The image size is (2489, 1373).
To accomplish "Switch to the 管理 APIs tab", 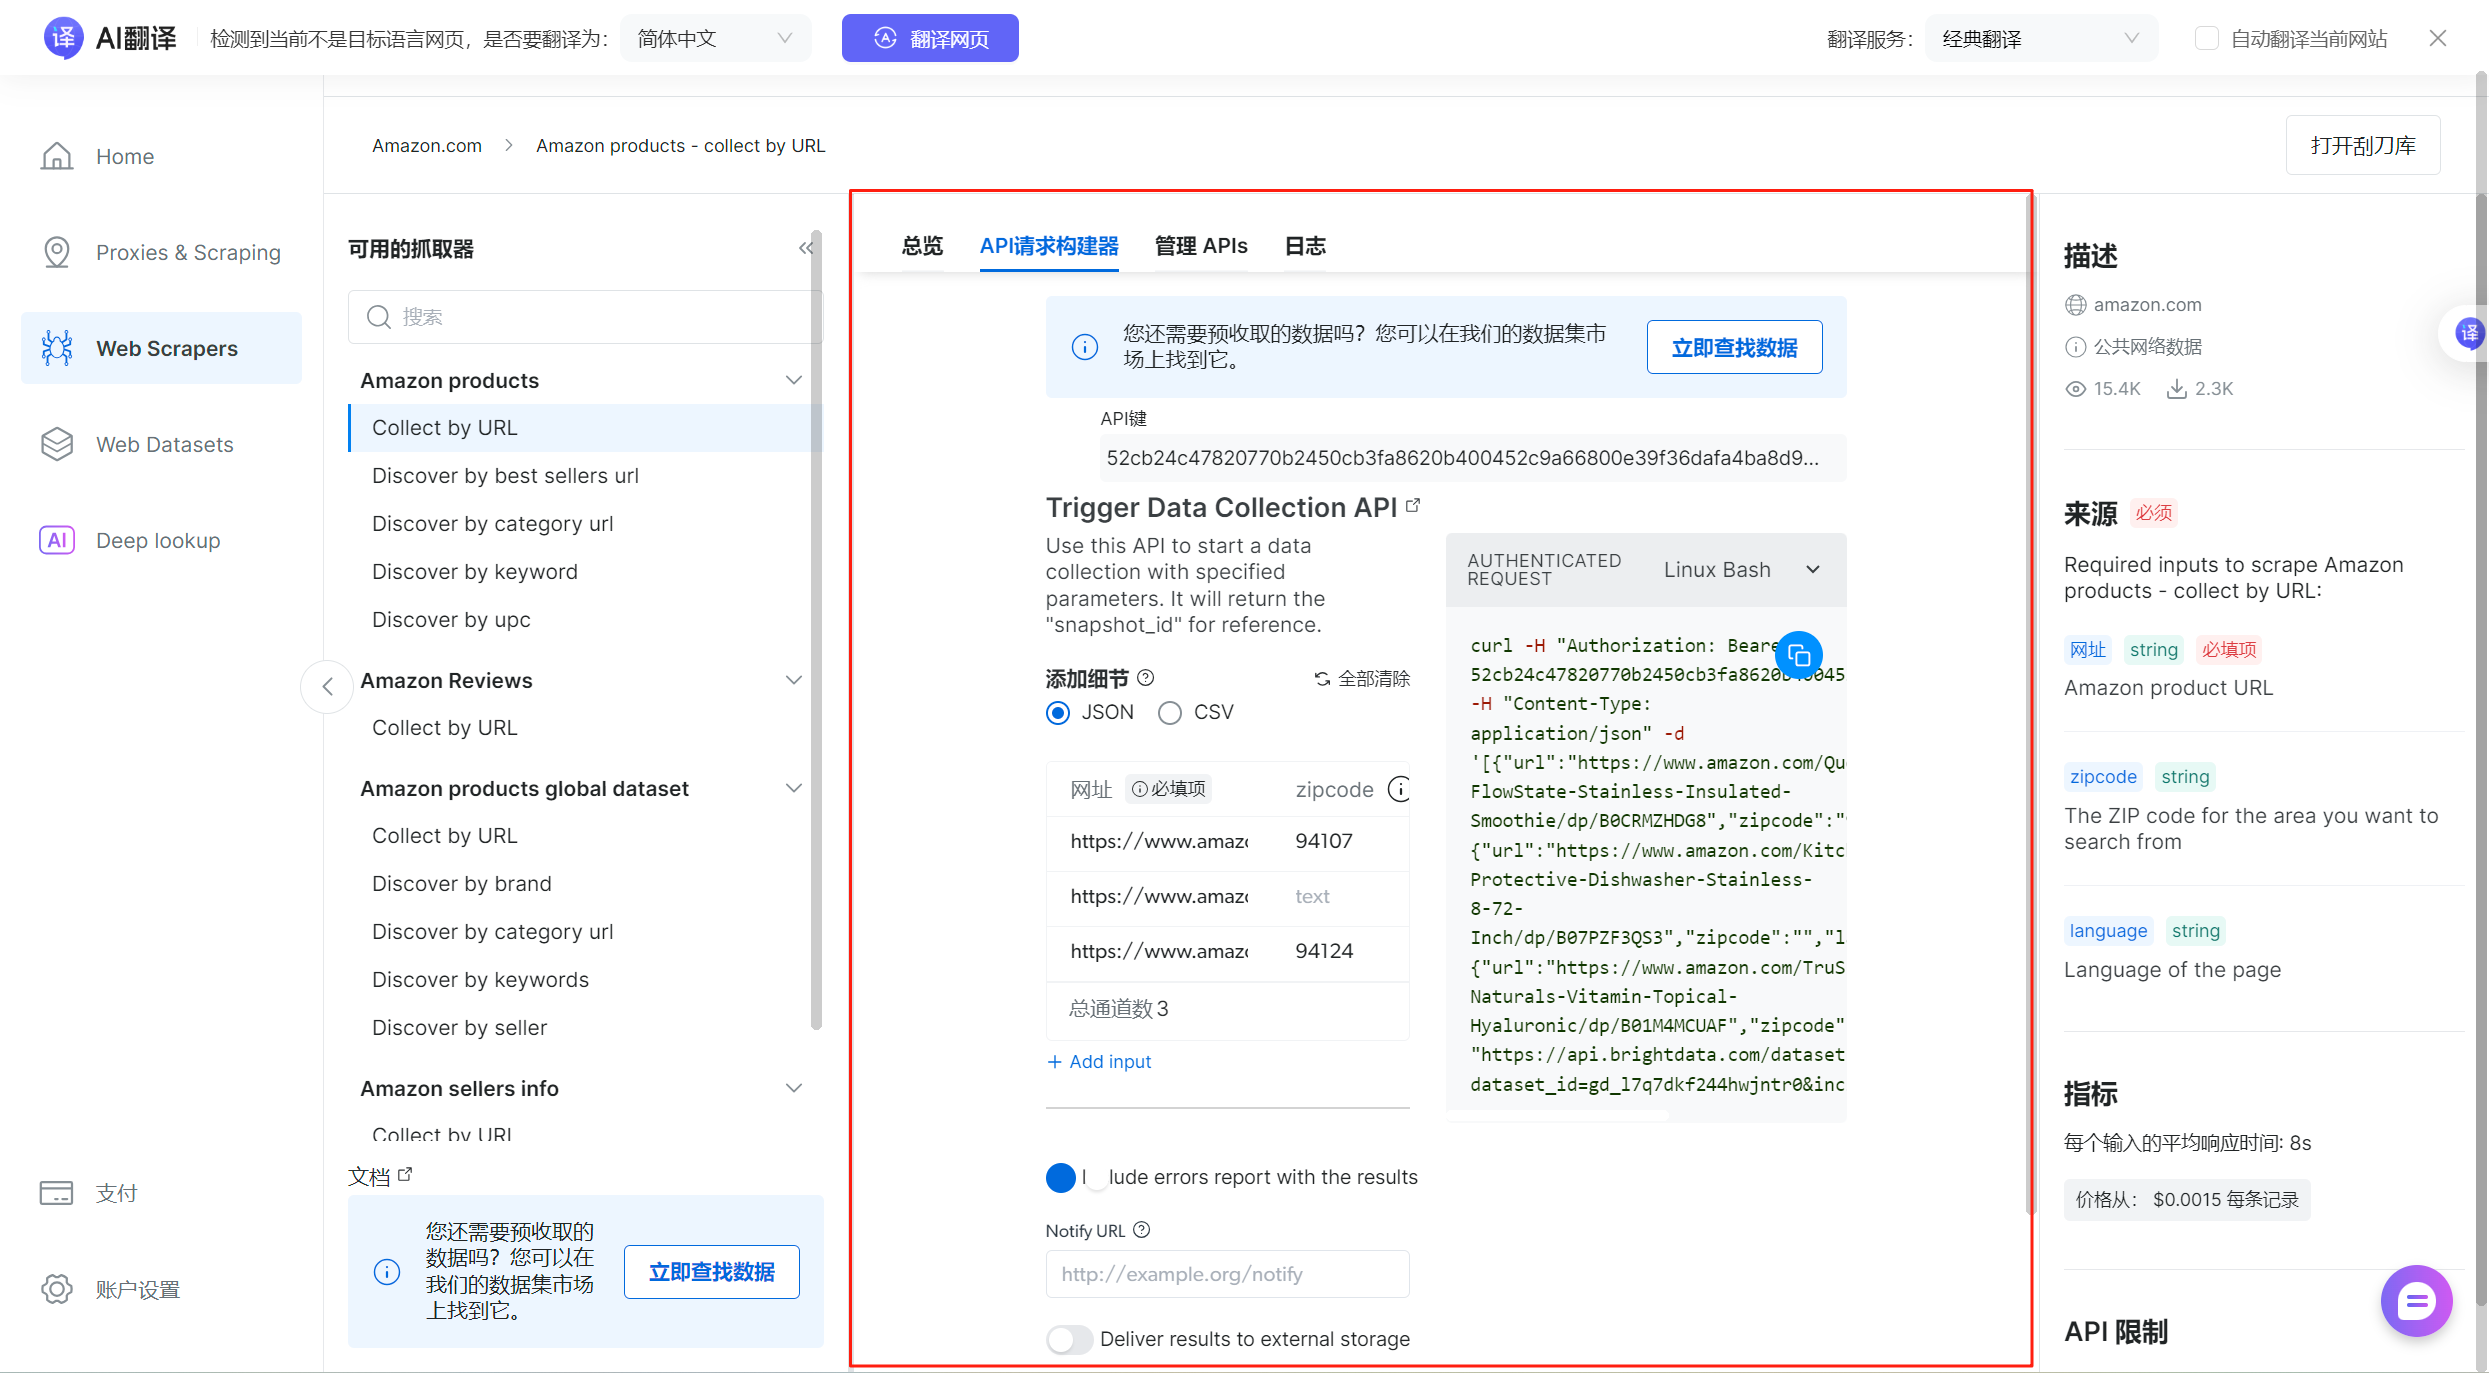I will [1201, 246].
